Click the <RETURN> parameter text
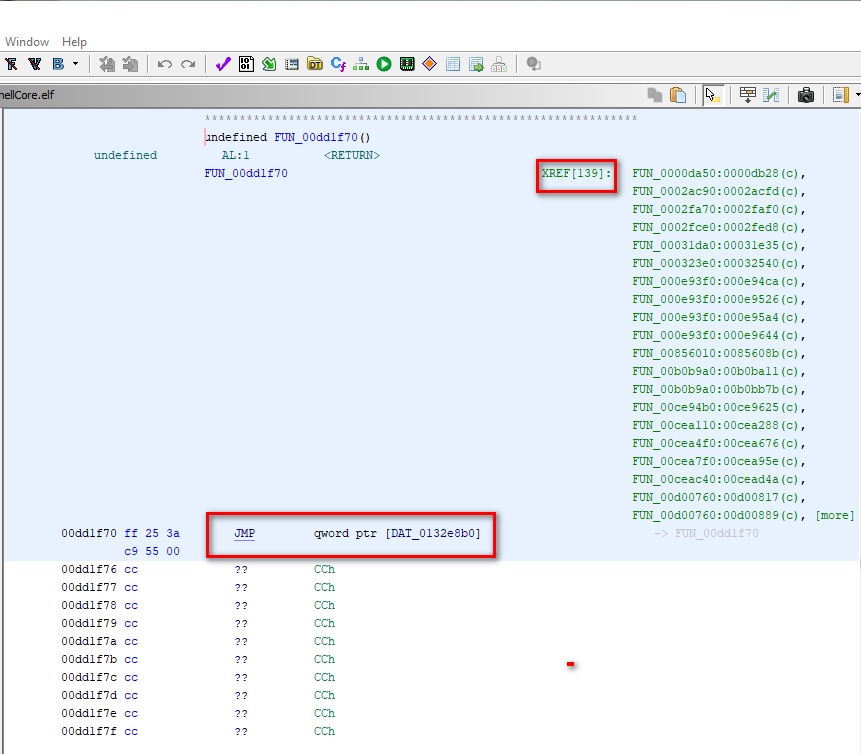This screenshot has width=861, height=754. 351,155
